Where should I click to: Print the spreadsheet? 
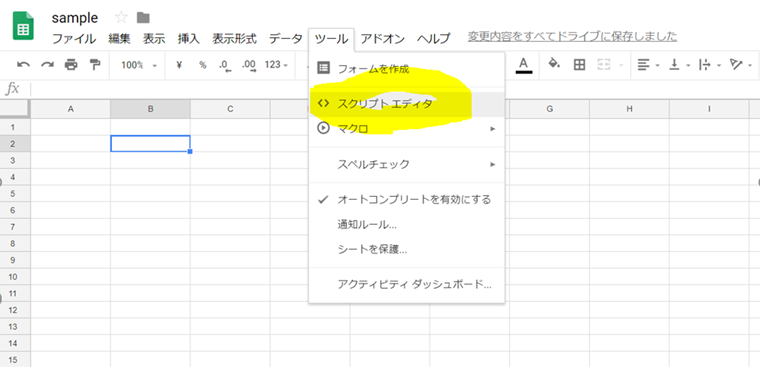coord(71,64)
